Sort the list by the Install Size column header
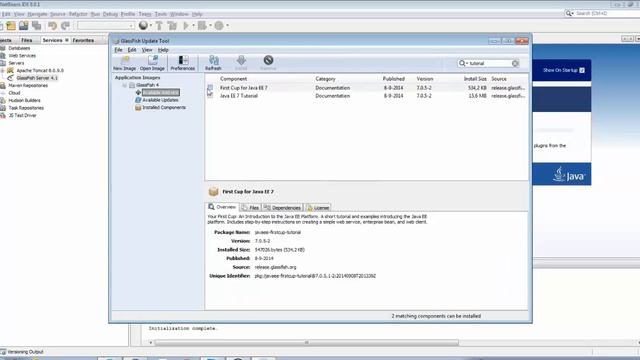This screenshot has width=640, height=360. click(475, 79)
